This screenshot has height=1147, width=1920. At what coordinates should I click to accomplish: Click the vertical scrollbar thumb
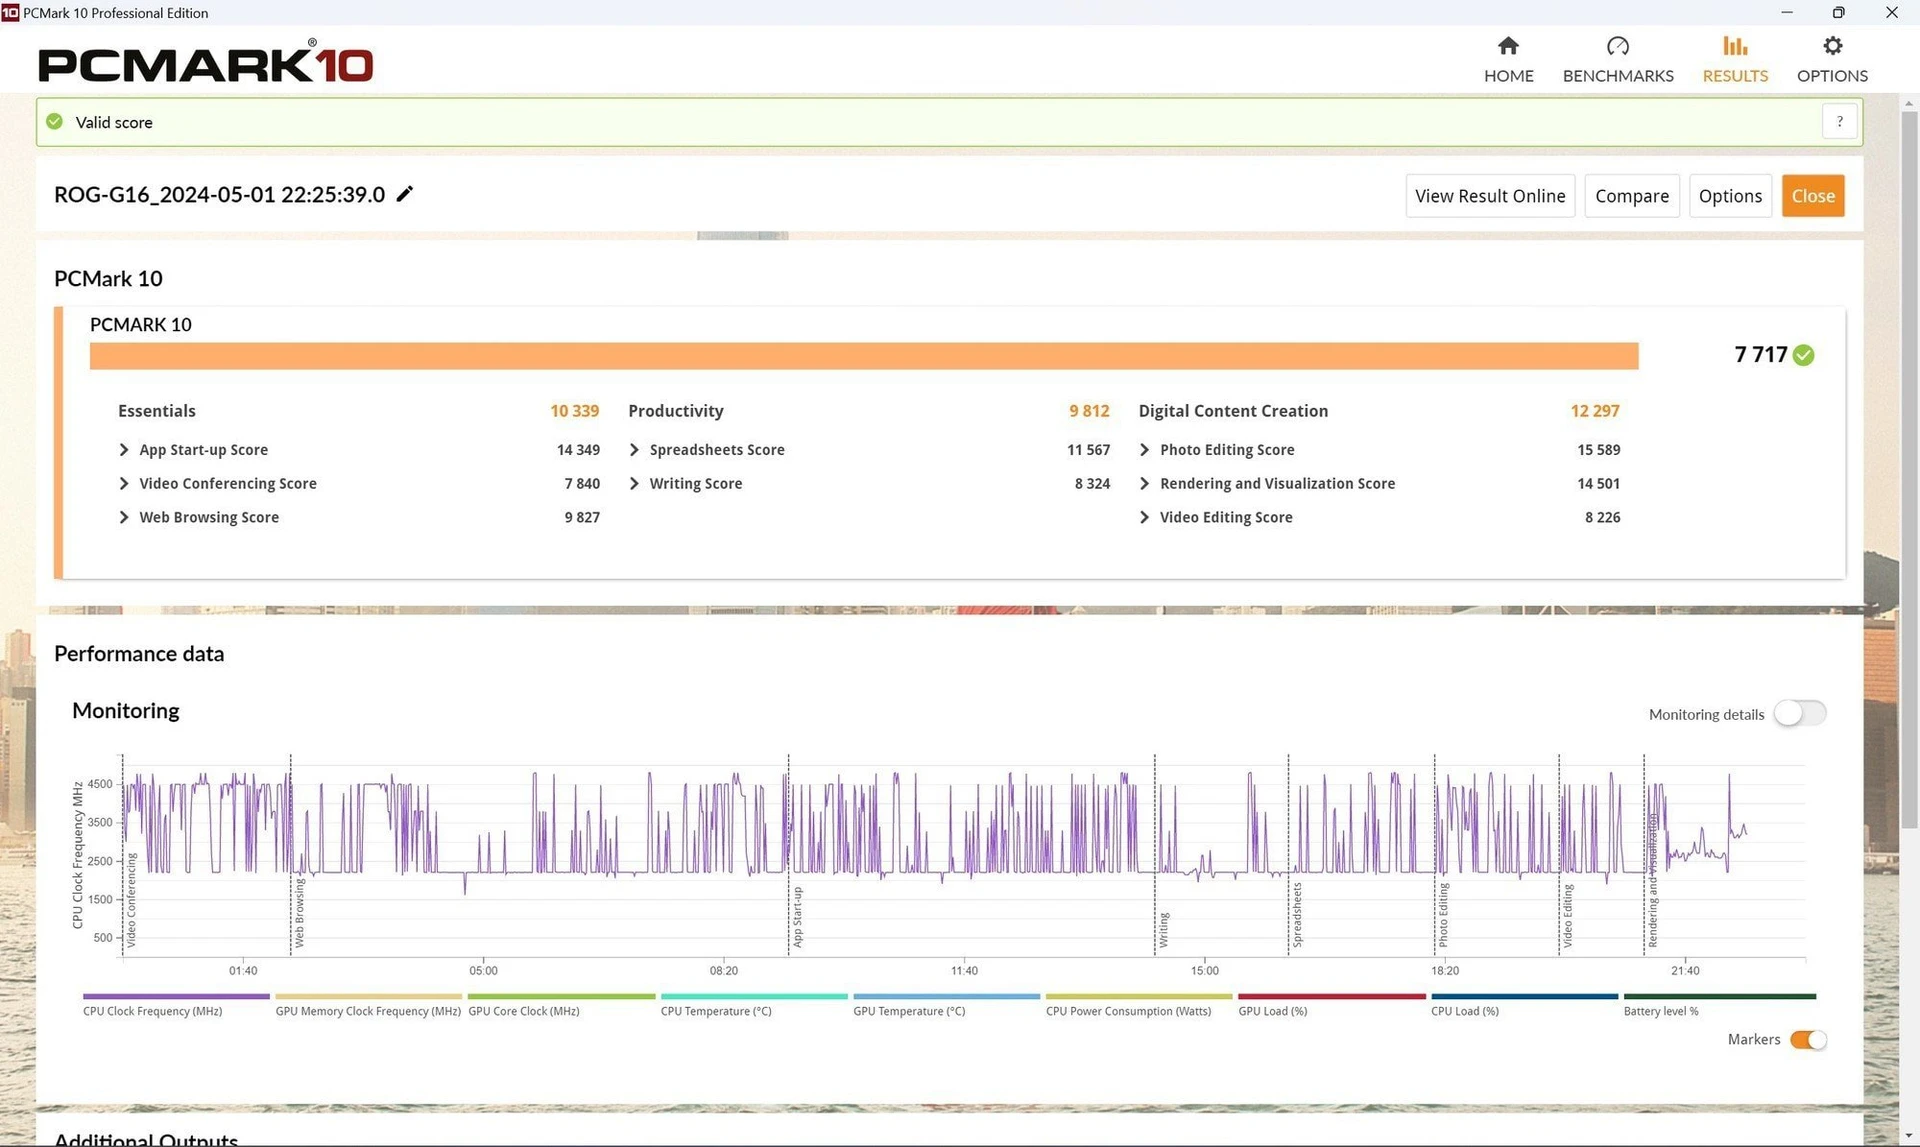click(1909, 470)
